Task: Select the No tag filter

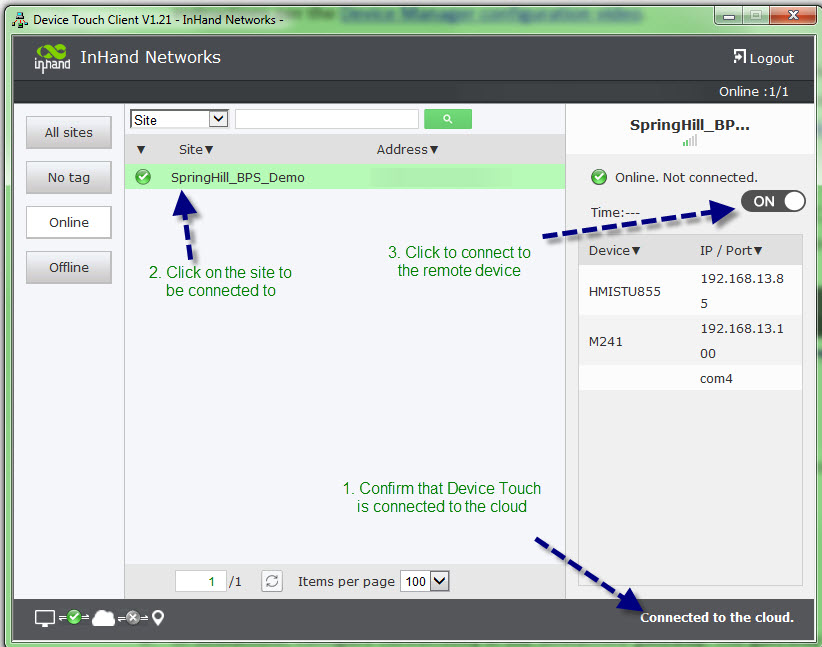Action: pyautogui.click(x=69, y=177)
